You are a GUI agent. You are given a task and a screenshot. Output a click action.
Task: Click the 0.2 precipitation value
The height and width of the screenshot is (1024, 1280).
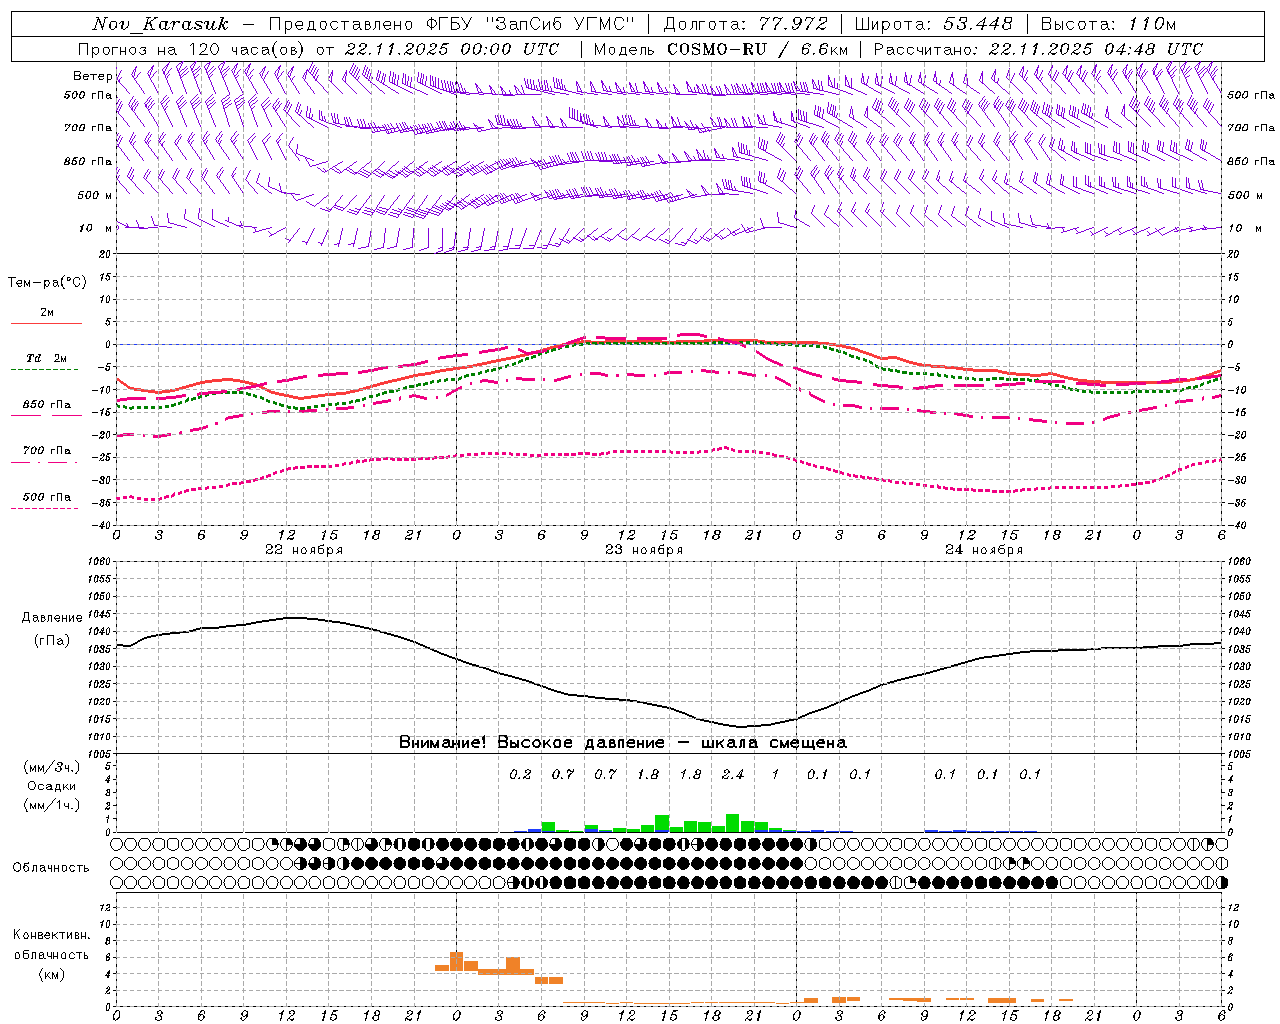pyautogui.click(x=520, y=774)
